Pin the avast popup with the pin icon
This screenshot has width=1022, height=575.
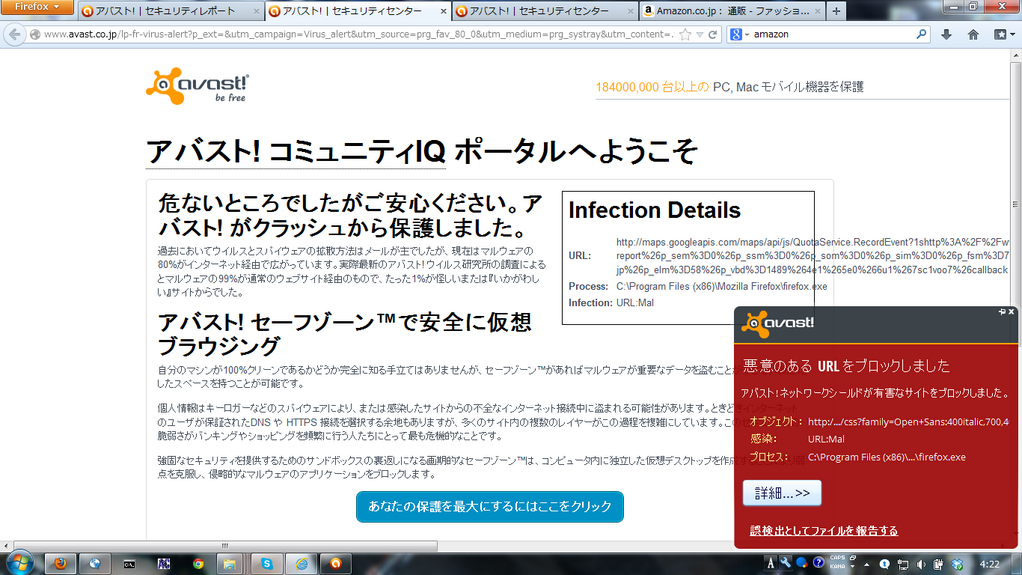click(x=1002, y=312)
